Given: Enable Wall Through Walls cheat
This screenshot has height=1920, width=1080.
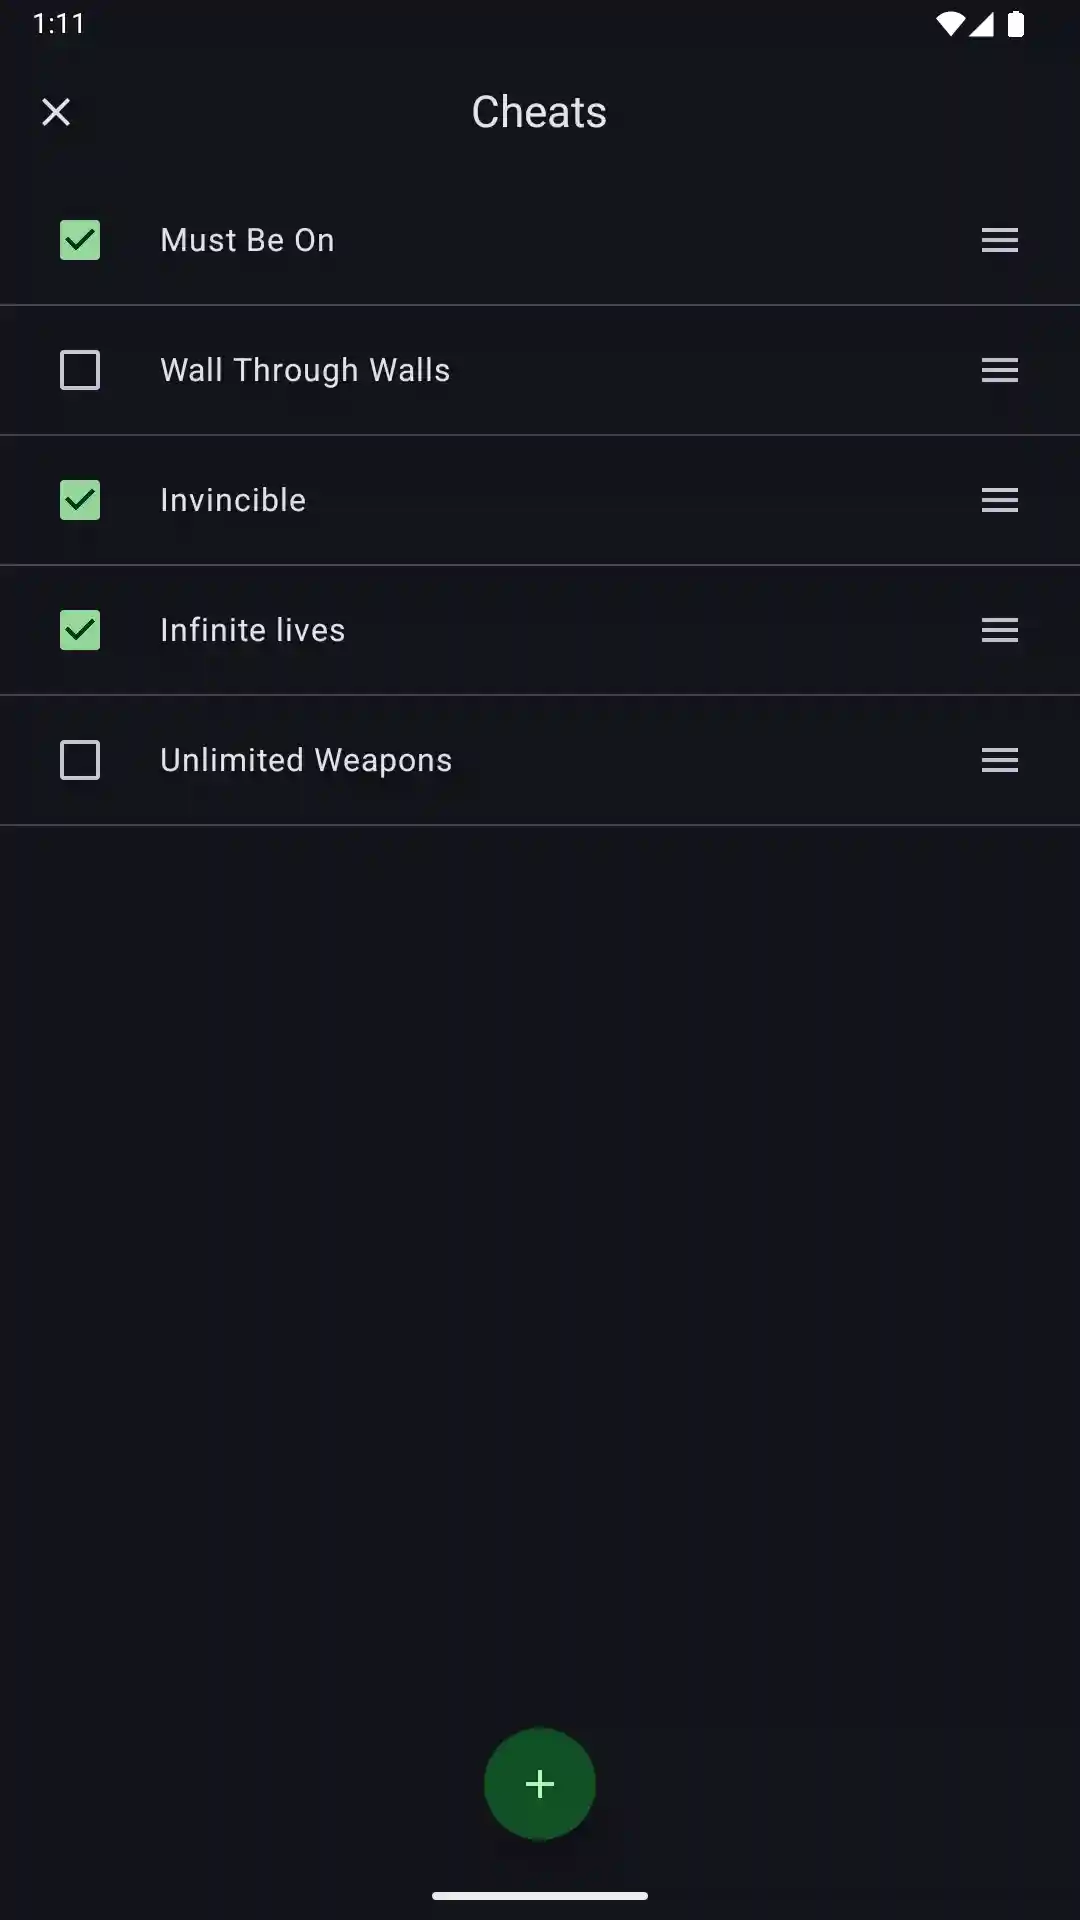Looking at the screenshot, I should (80, 370).
